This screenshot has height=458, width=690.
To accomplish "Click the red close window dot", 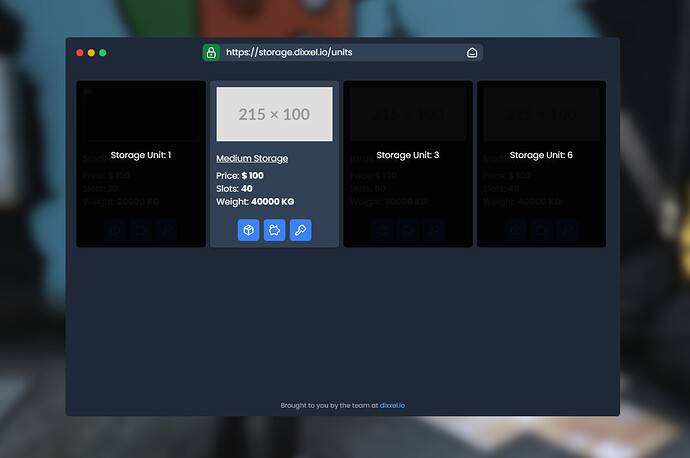I will [x=80, y=53].
